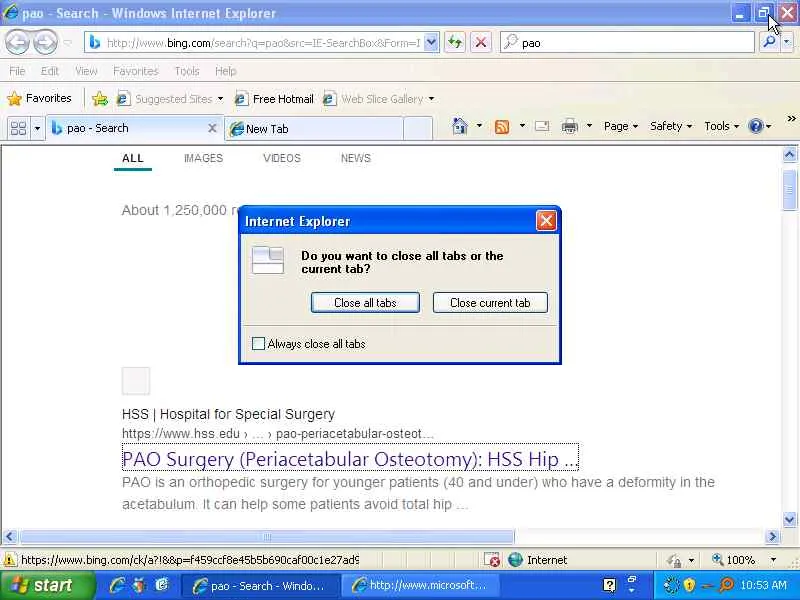This screenshot has width=800, height=600.
Task: Open the tab list dropdown arrow
Action: 37,128
